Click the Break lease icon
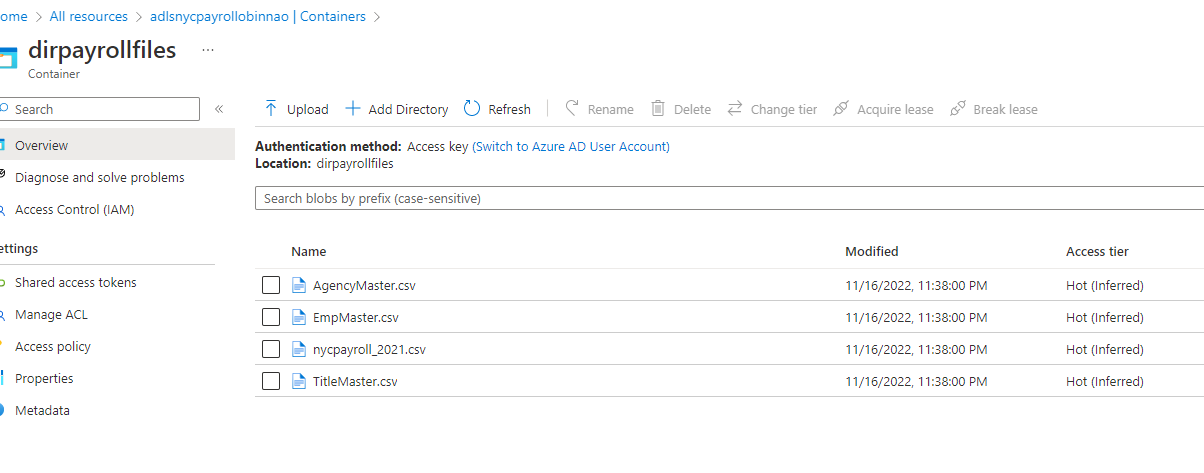1204x473 pixels. [957, 109]
